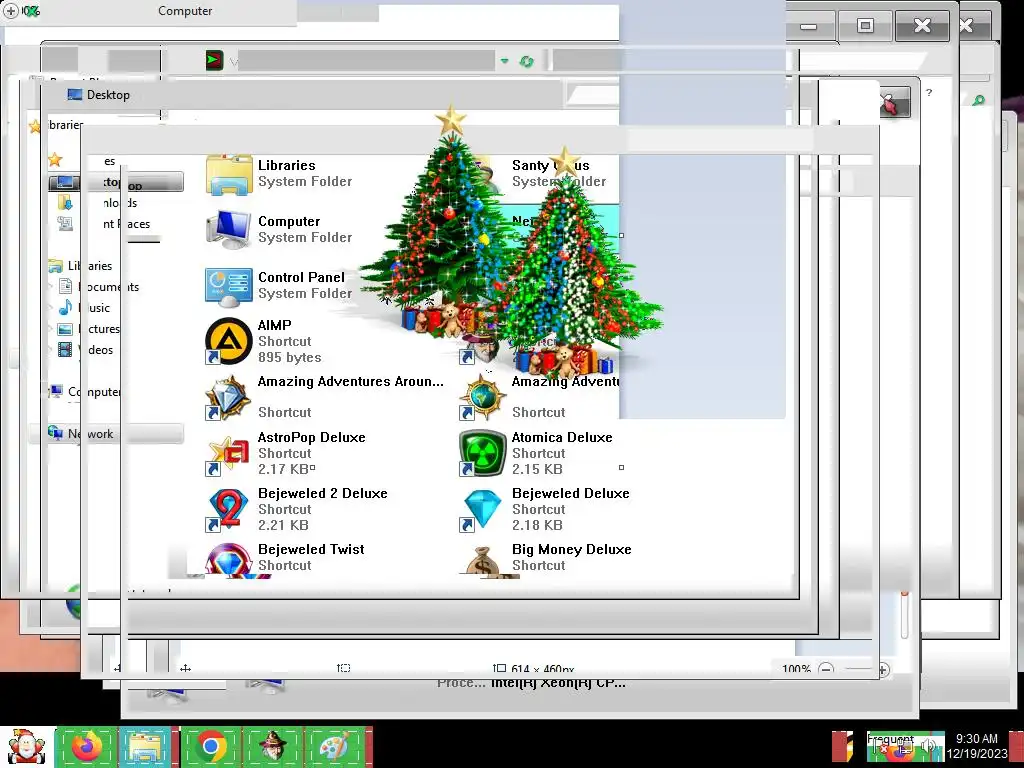Click the vertical scrollbar at right edge
This screenshot has height=768, width=1024.
click(904, 614)
